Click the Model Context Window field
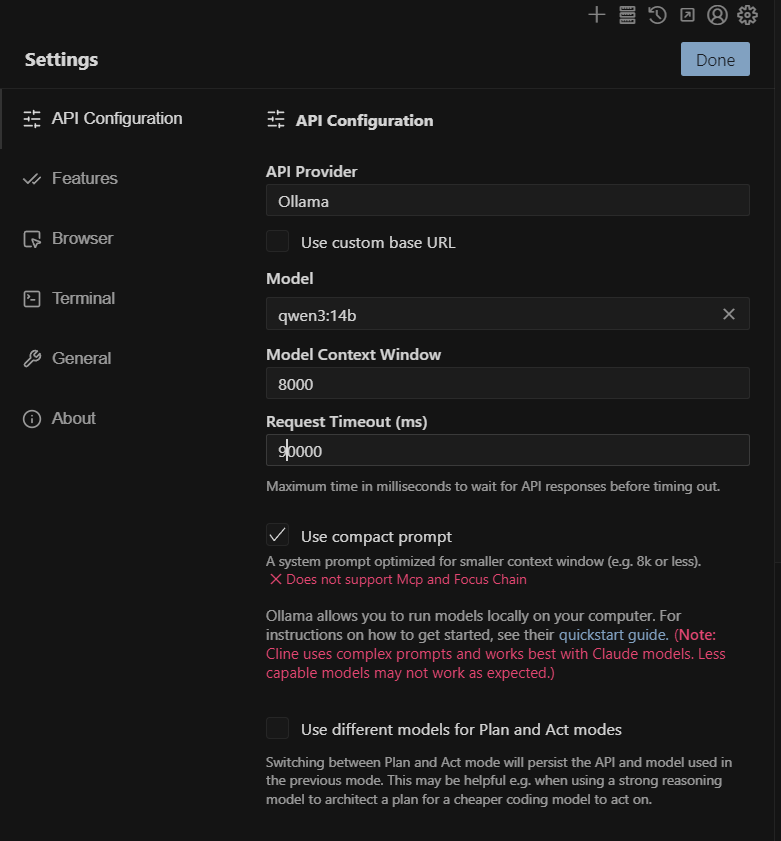The image size is (781, 841). pyautogui.click(x=507, y=383)
